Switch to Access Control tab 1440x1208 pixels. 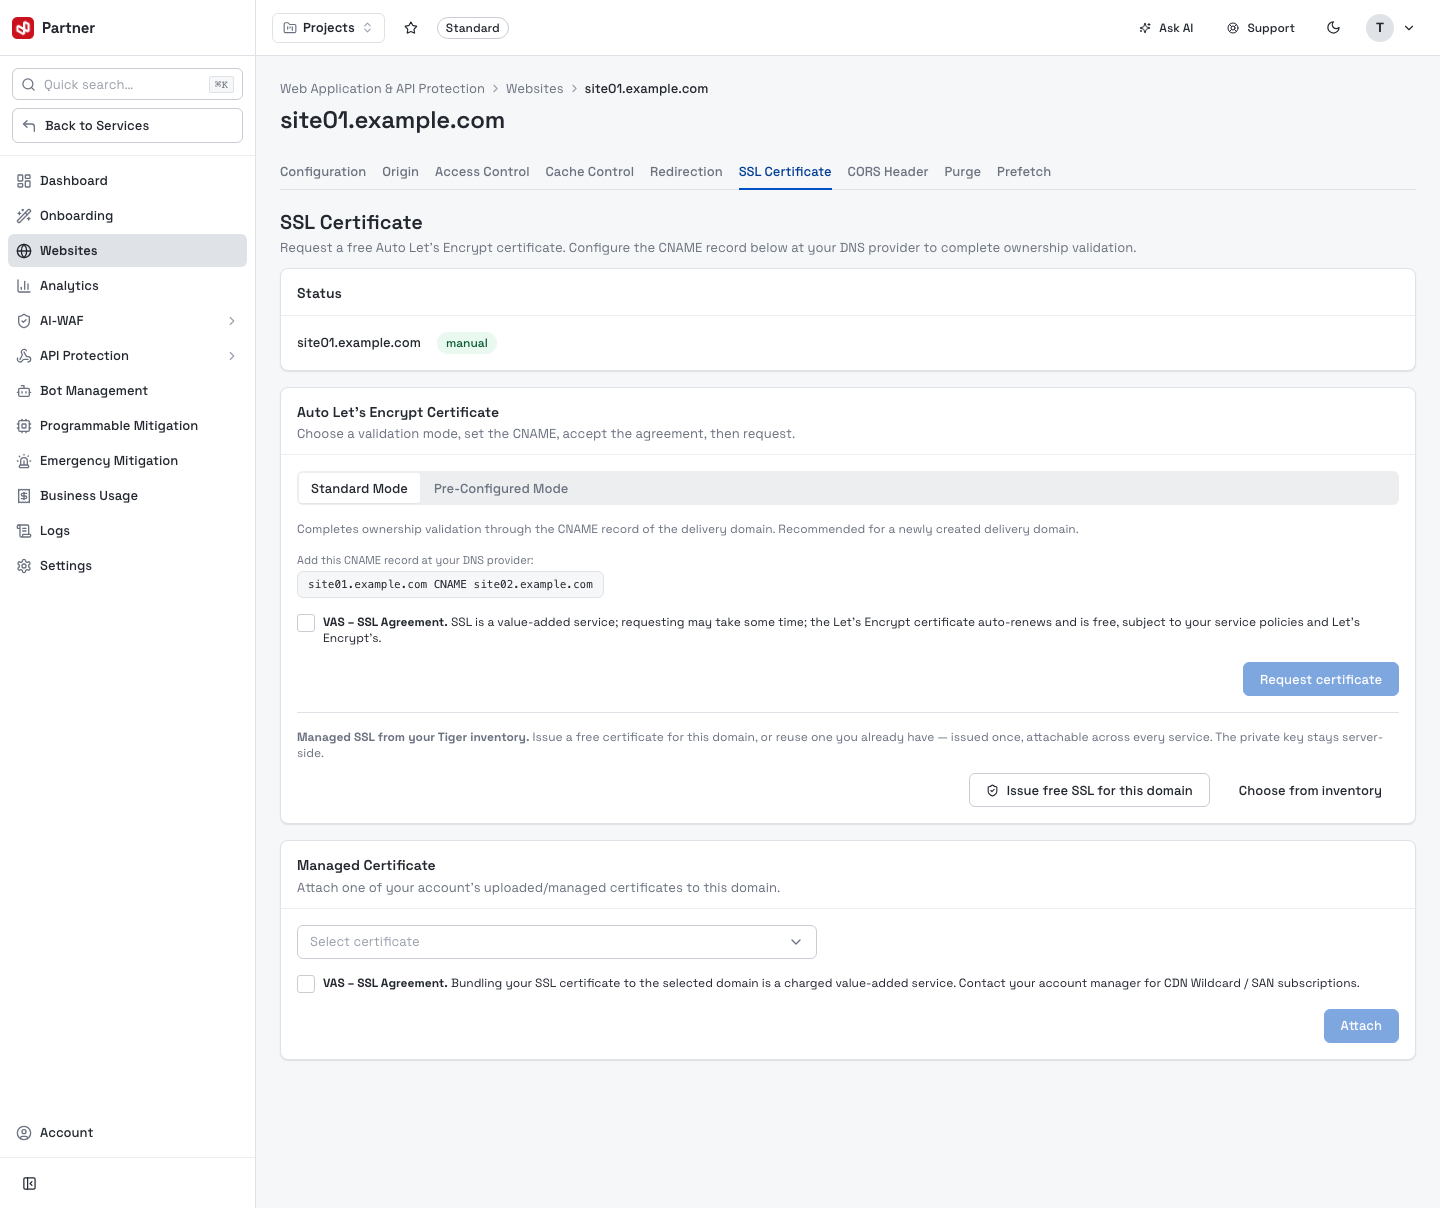482,172
